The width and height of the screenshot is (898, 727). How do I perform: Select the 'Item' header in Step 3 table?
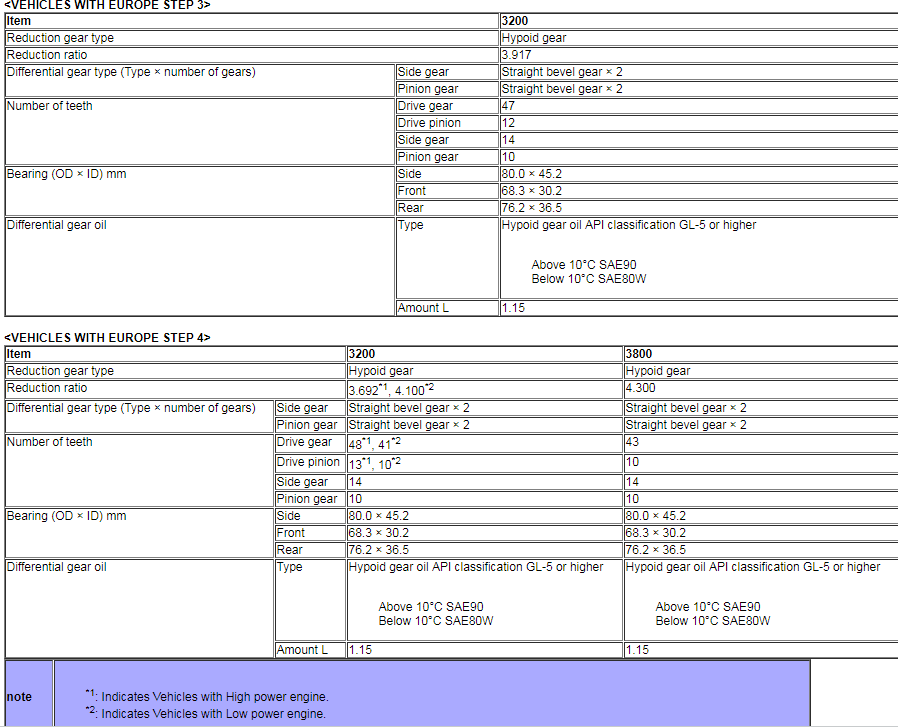click(x=19, y=21)
